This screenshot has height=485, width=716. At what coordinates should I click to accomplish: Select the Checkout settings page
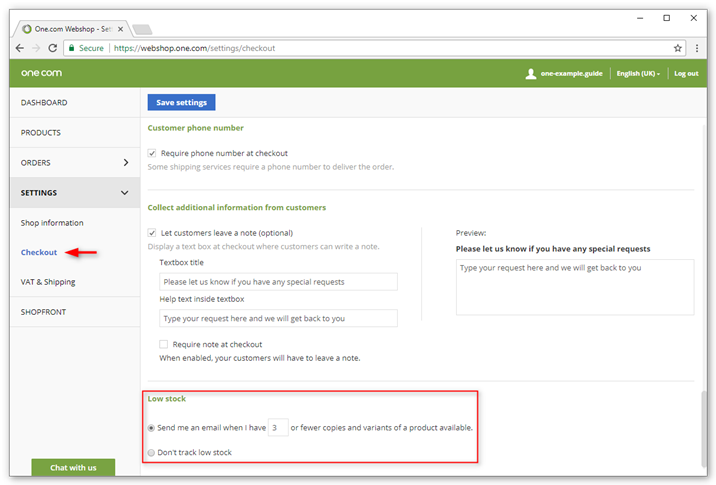pos(39,253)
